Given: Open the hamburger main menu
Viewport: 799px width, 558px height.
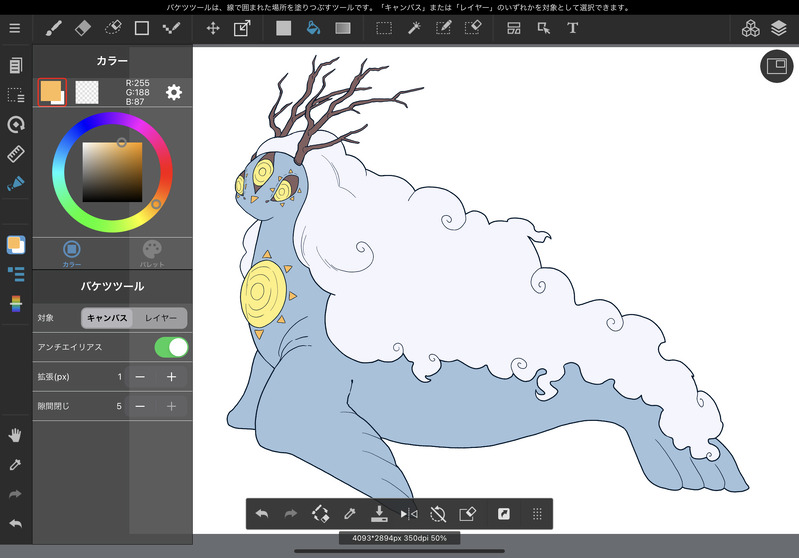Looking at the screenshot, I should pos(15,28).
